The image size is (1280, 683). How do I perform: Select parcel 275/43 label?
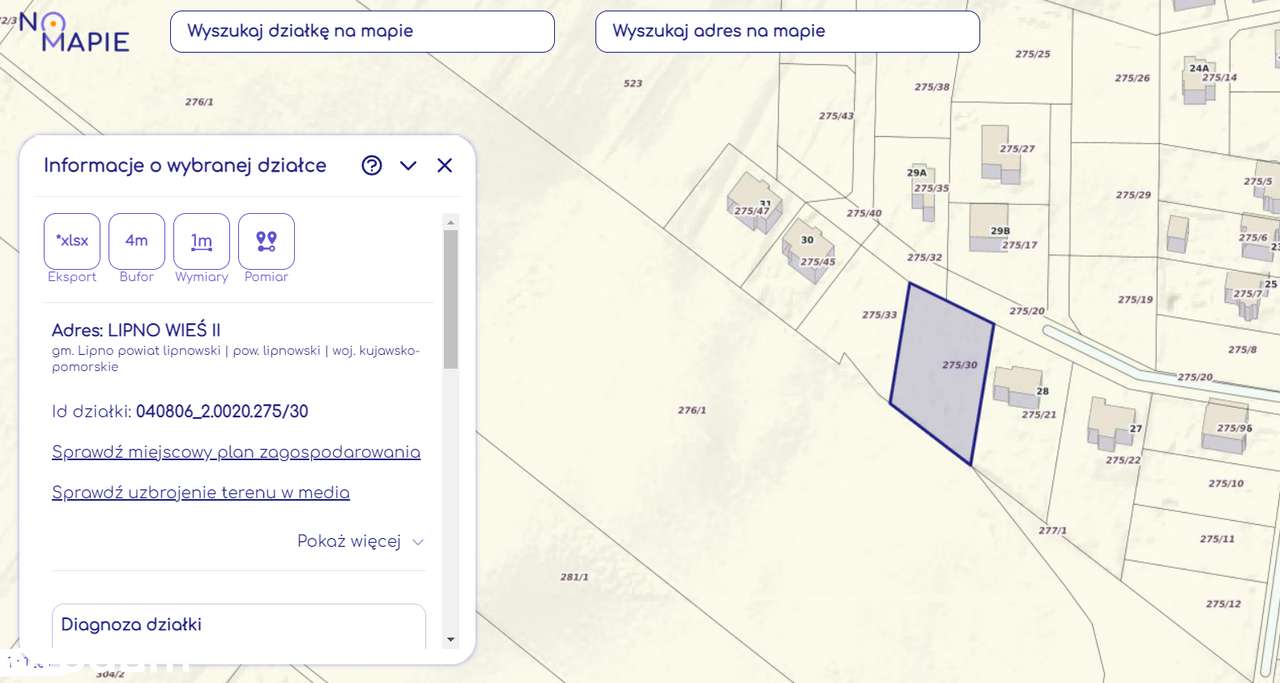click(x=836, y=116)
